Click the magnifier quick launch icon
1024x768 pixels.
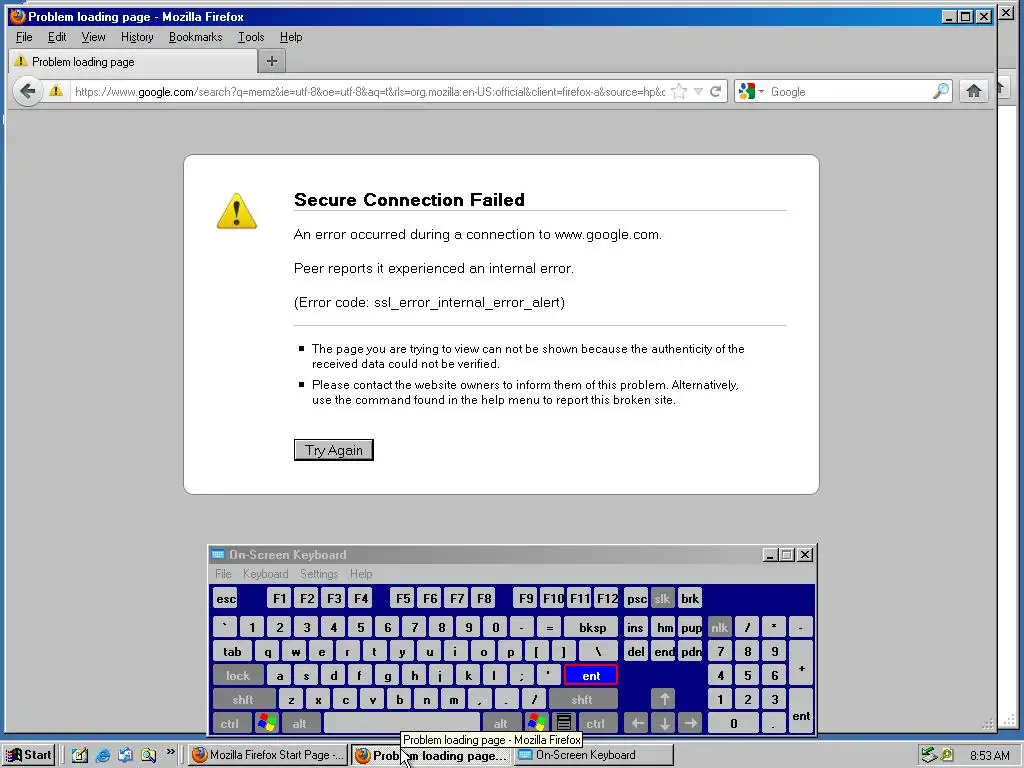(148, 756)
